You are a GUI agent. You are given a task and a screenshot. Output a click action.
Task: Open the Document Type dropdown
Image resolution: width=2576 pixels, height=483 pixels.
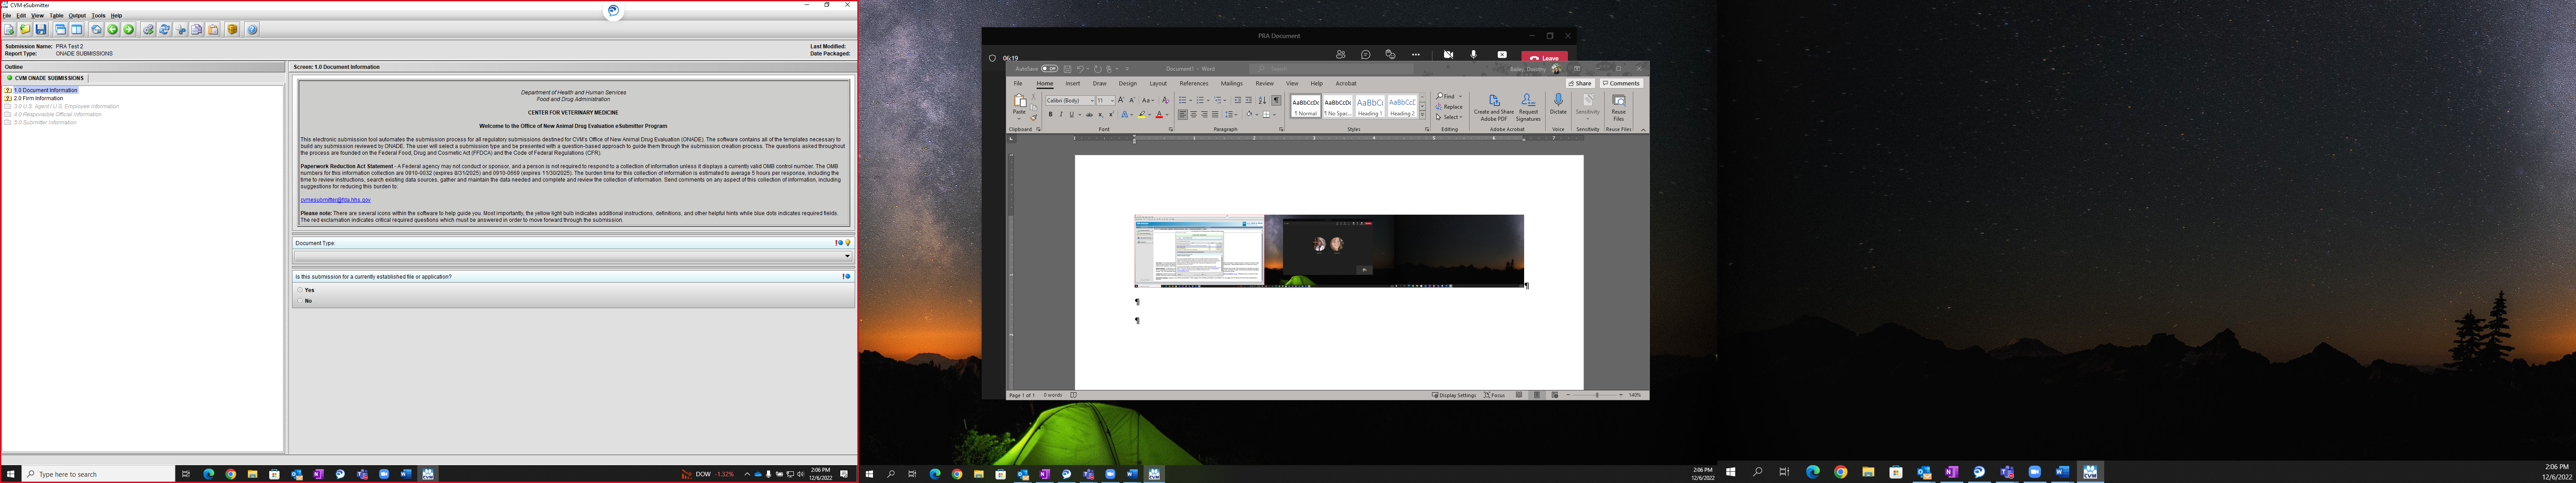847,256
